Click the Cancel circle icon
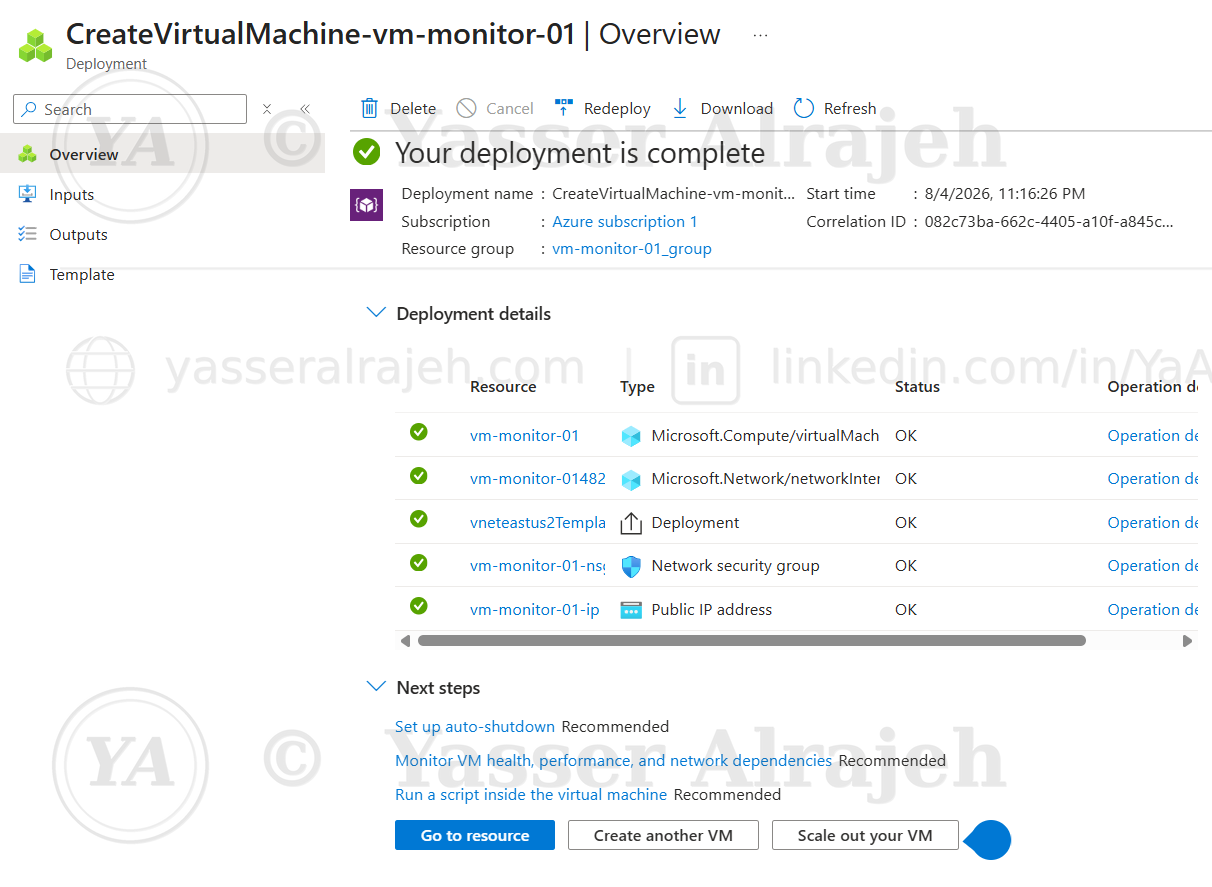 click(466, 108)
